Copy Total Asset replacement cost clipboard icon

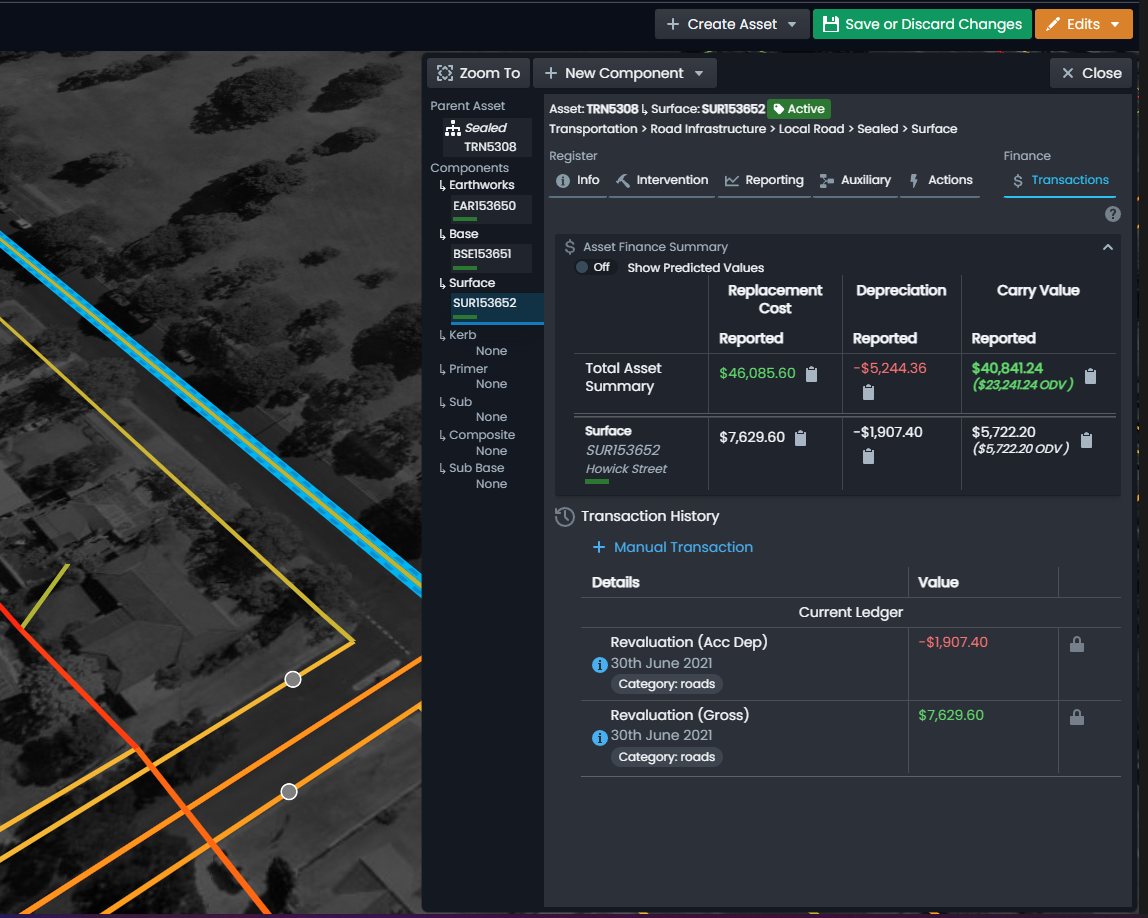coord(811,374)
